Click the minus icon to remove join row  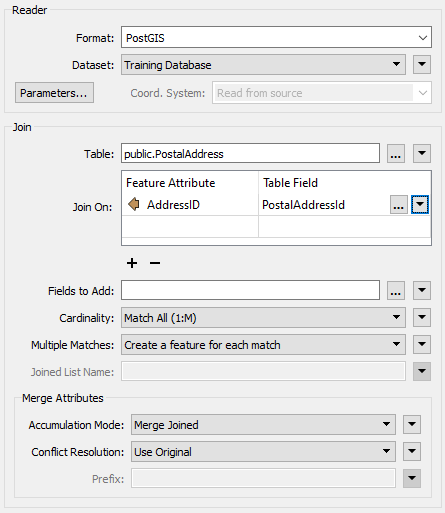[155, 263]
